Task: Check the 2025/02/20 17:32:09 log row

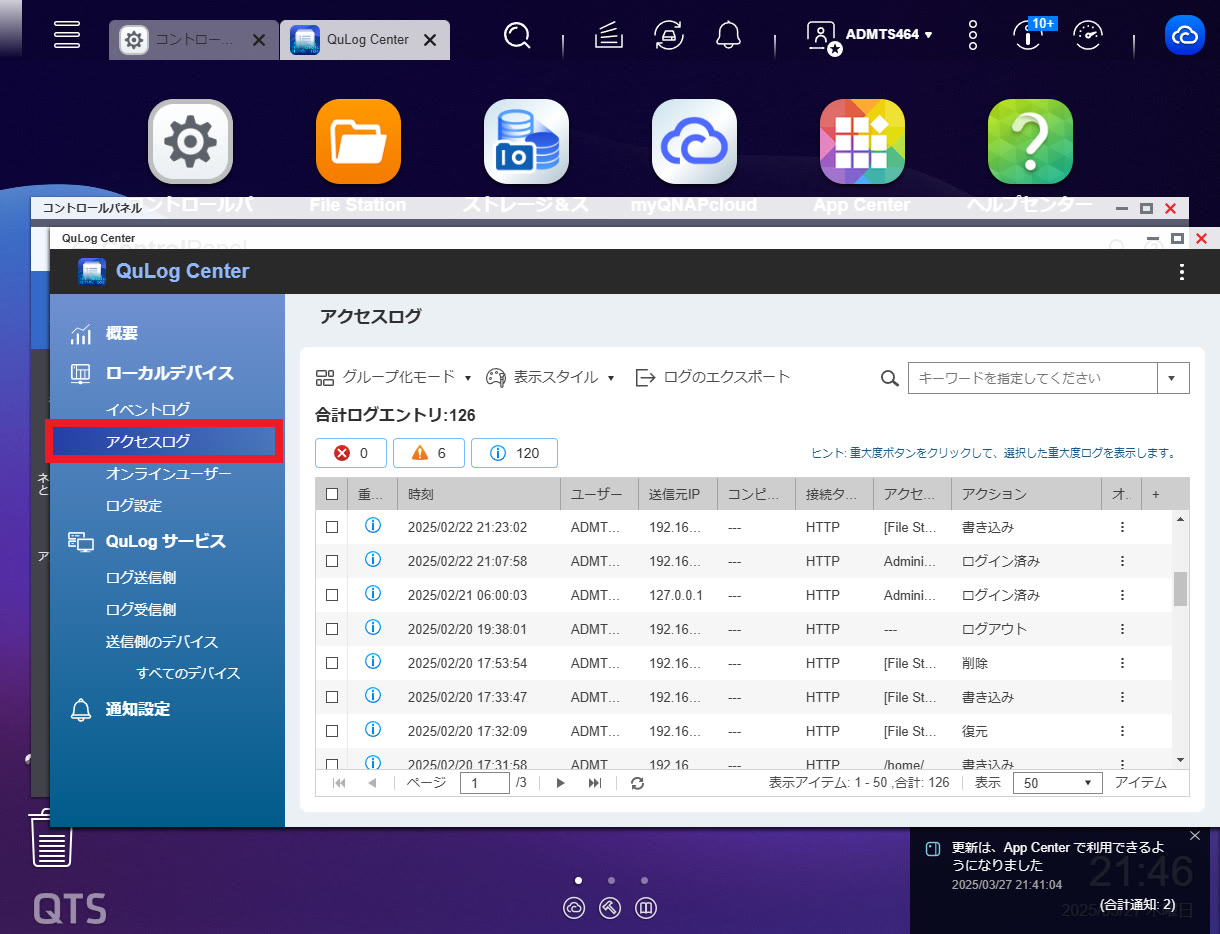Action: (332, 731)
